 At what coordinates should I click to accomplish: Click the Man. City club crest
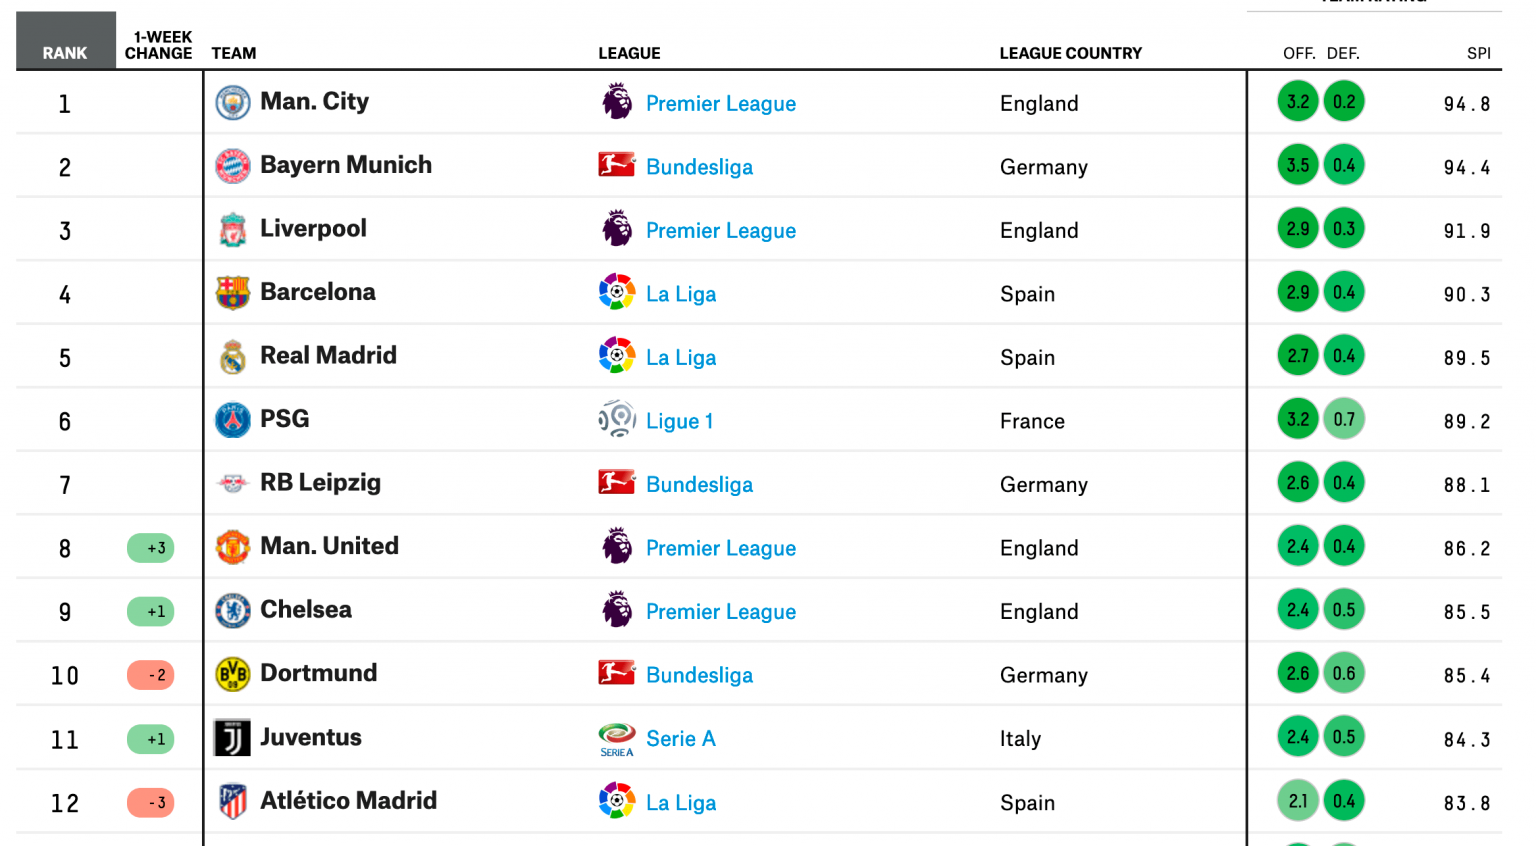click(233, 103)
